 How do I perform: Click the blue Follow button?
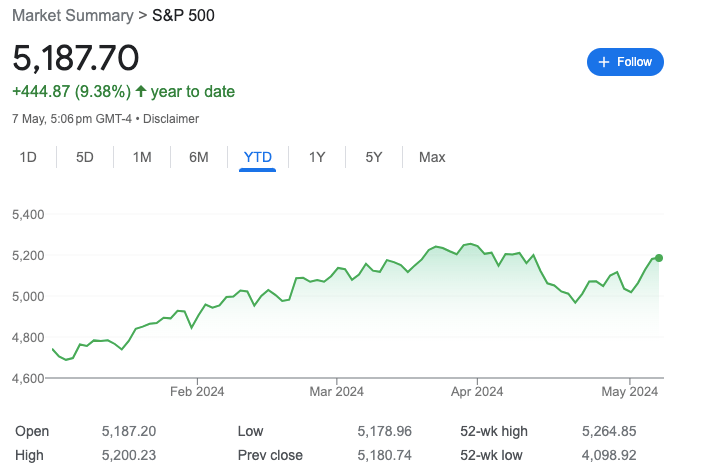[625, 62]
